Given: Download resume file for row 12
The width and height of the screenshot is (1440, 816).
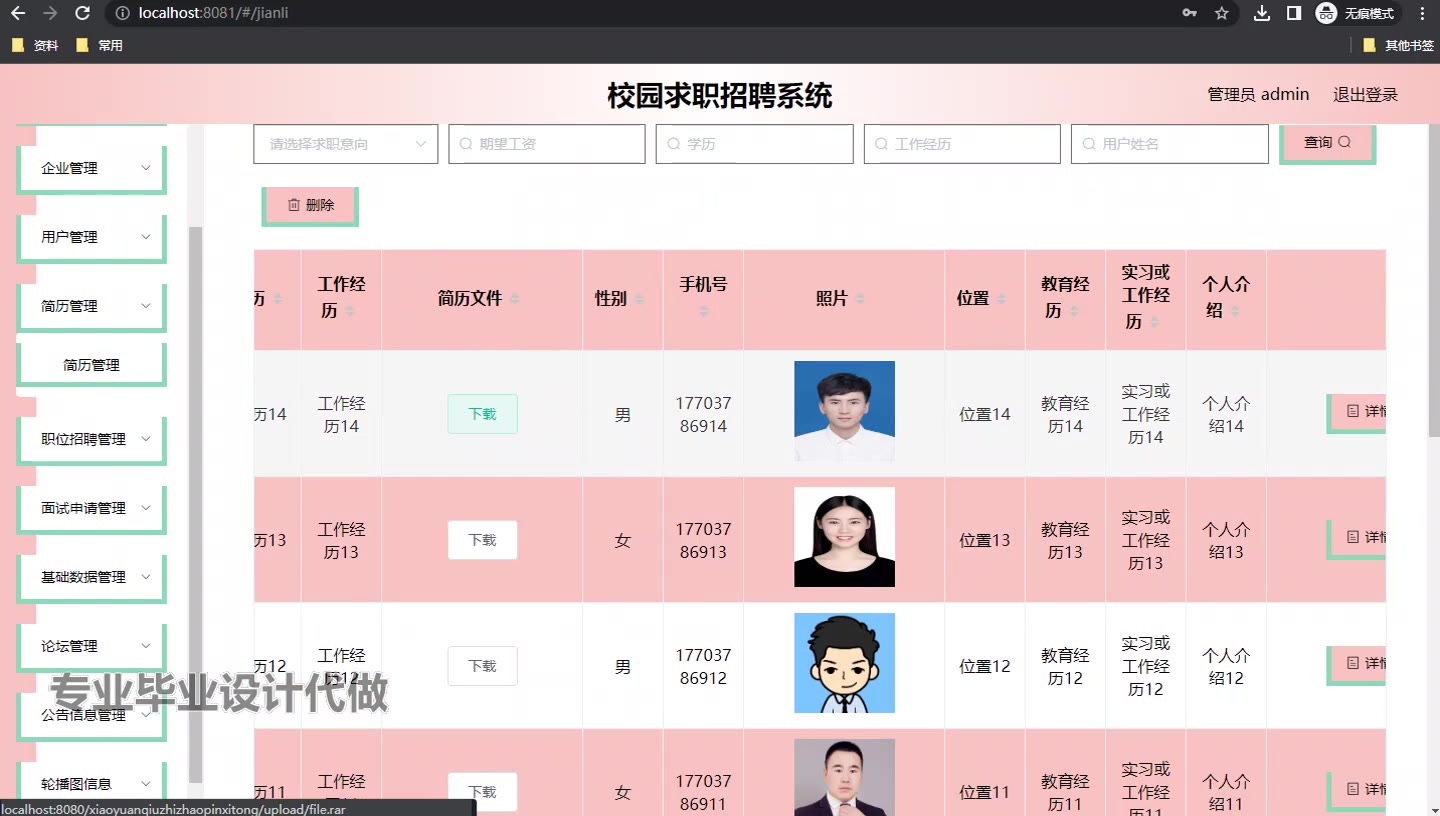Looking at the screenshot, I should pos(482,666).
